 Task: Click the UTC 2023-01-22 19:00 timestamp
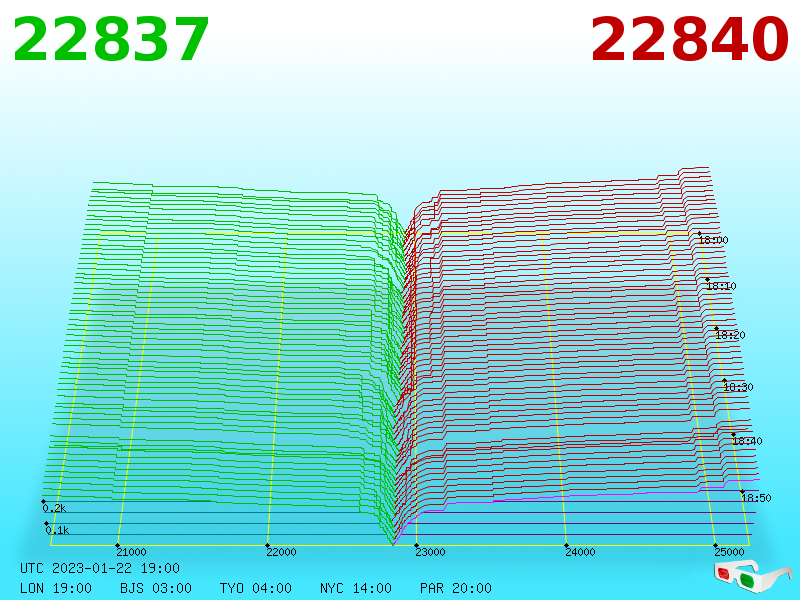click(100, 568)
